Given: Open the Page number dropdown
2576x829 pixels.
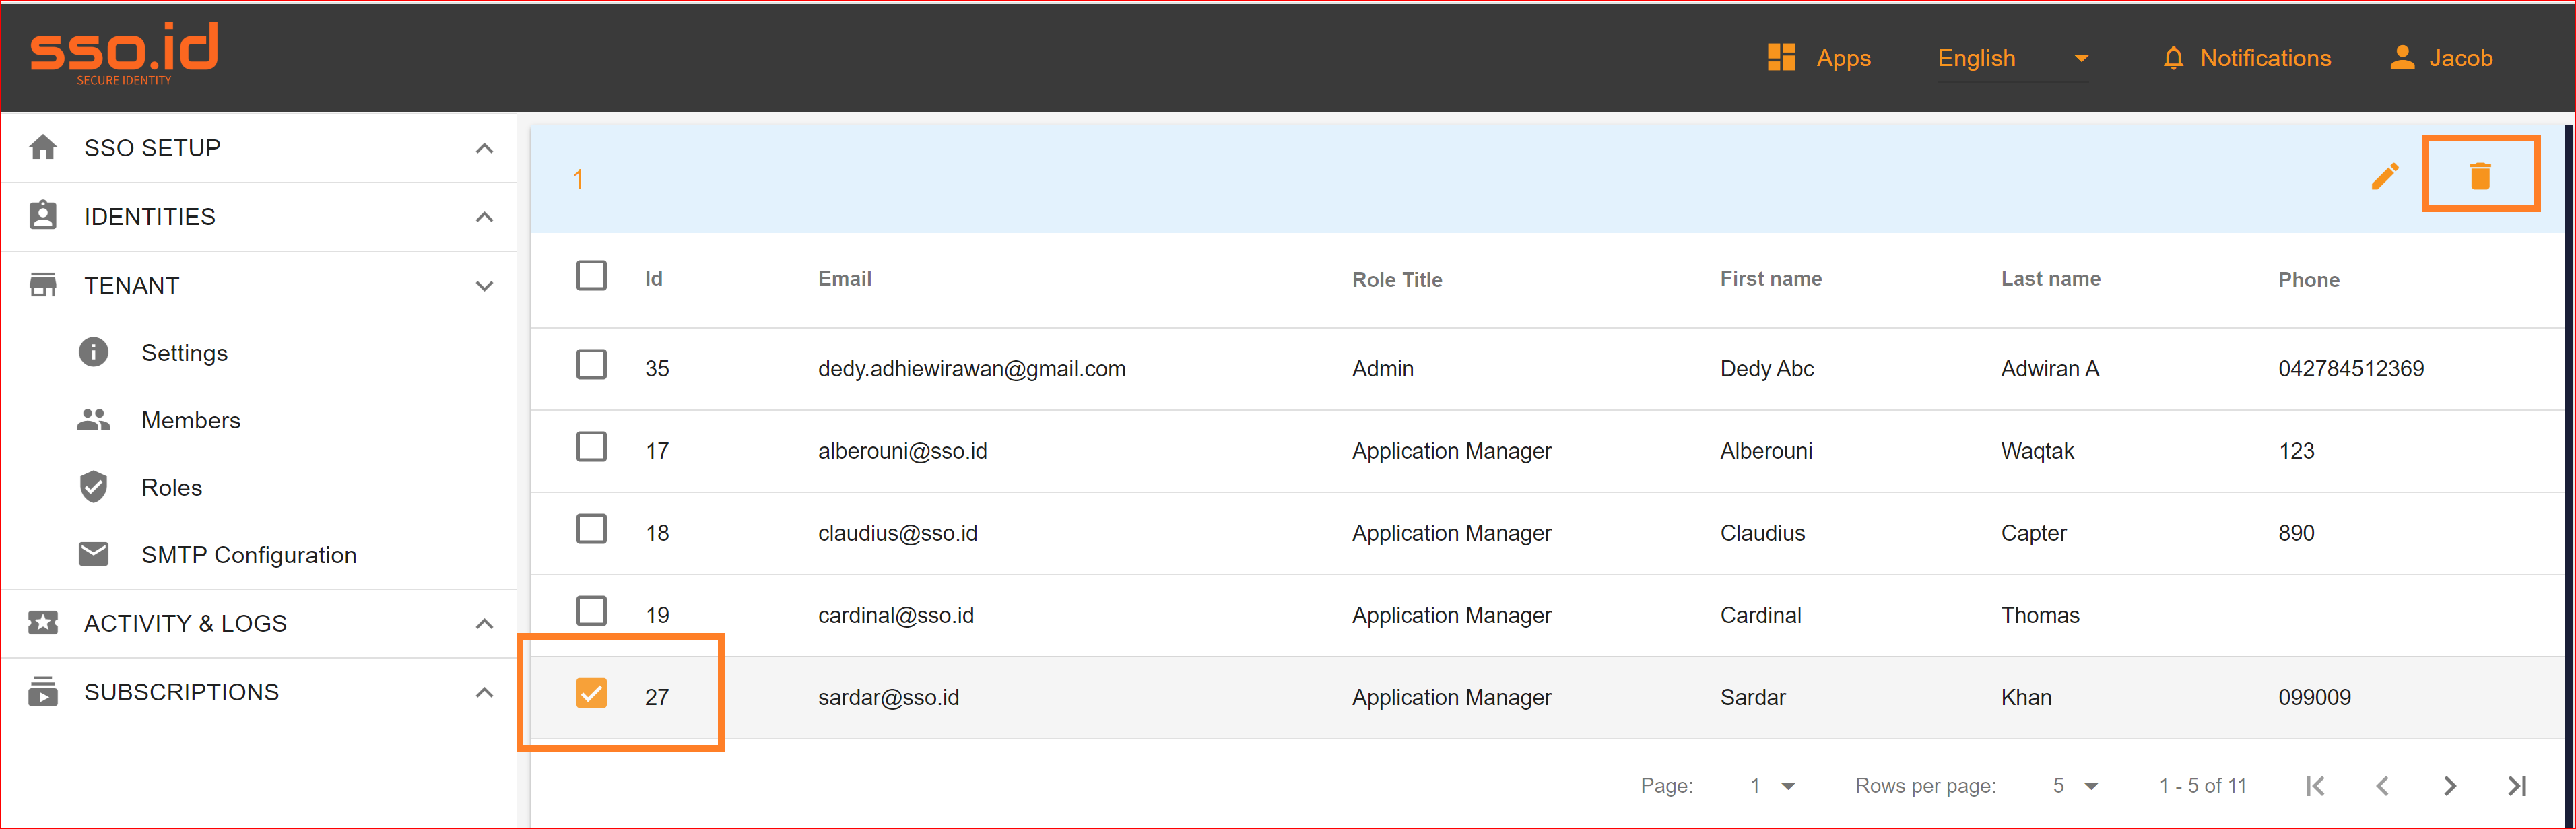Looking at the screenshot, I should pos(1772,786).
